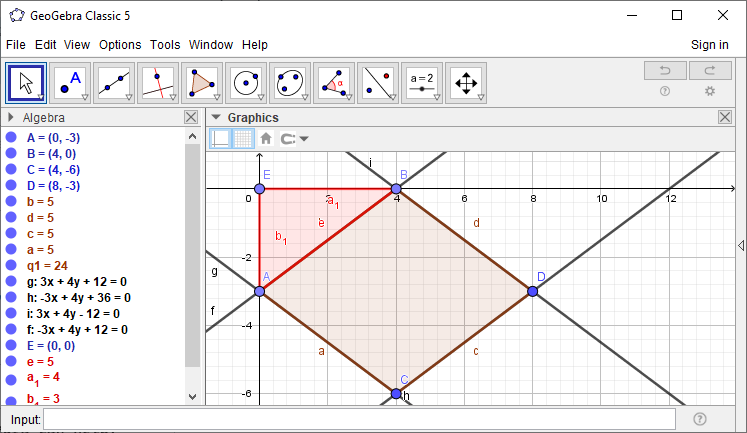Viewport: 747px width, 433px height.
Task: Open Polygon tool dropdown arrow
Action: click(217, 98)
